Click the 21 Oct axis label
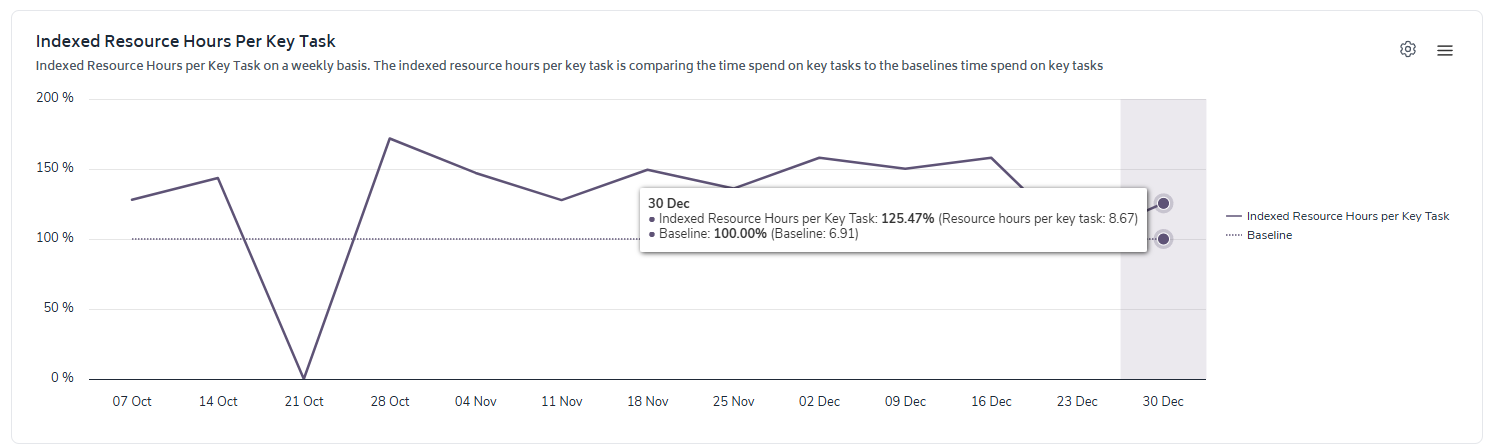 click(x=304, y=401)
